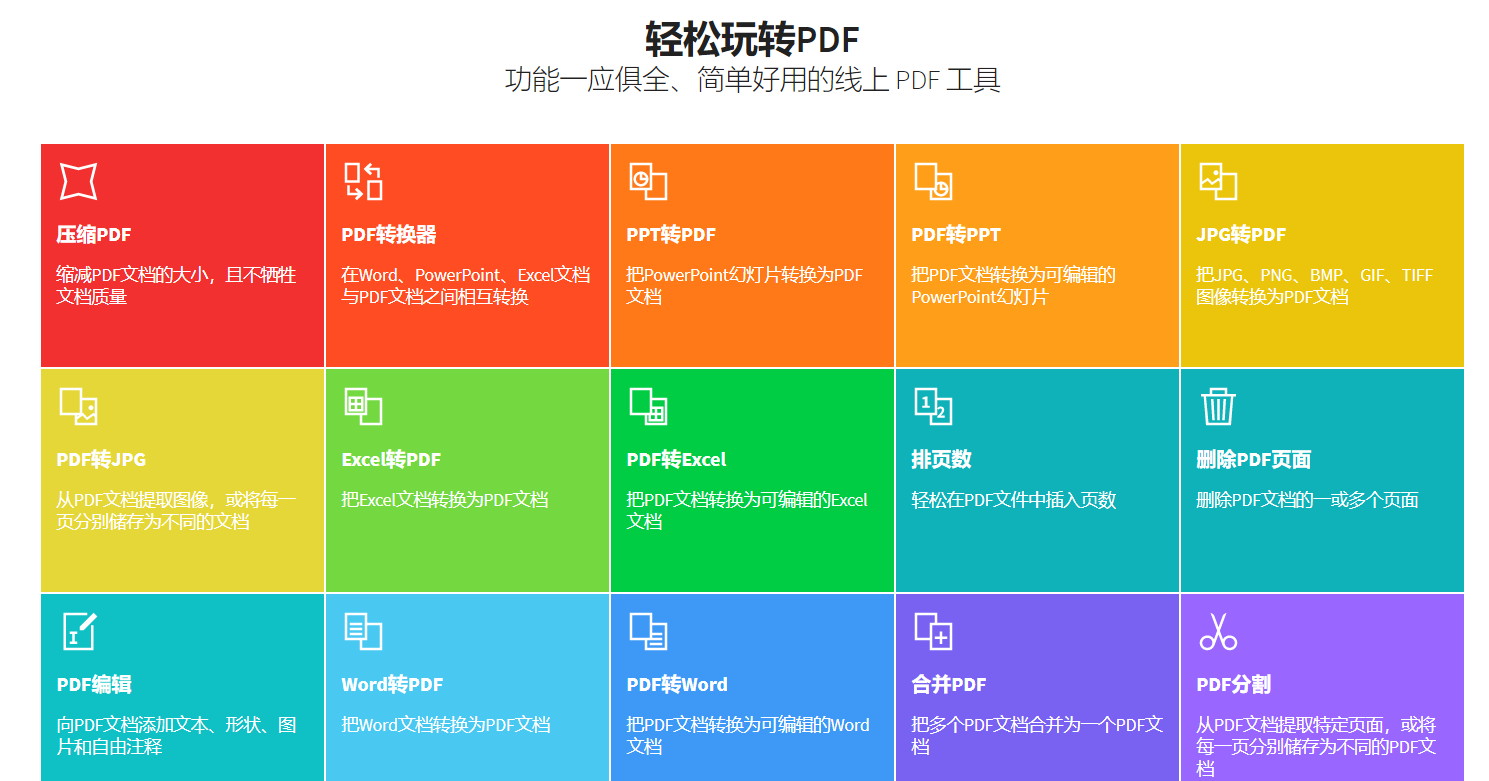Select the JPG转PDF title

point(1241,235)
